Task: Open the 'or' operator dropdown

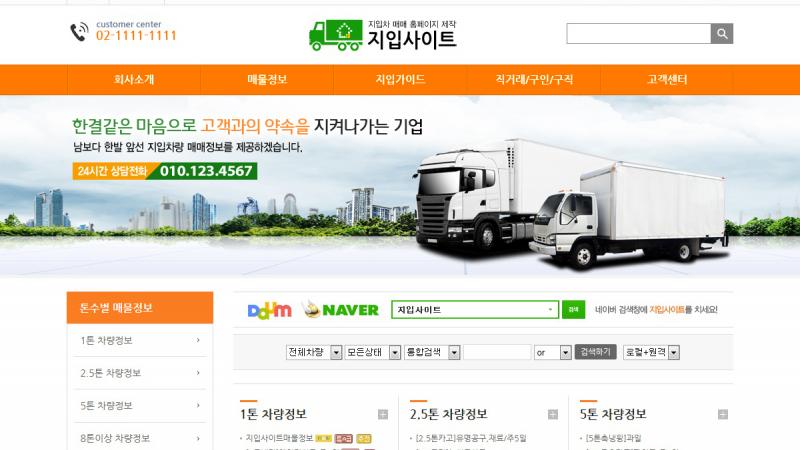Action: [553, 352]
